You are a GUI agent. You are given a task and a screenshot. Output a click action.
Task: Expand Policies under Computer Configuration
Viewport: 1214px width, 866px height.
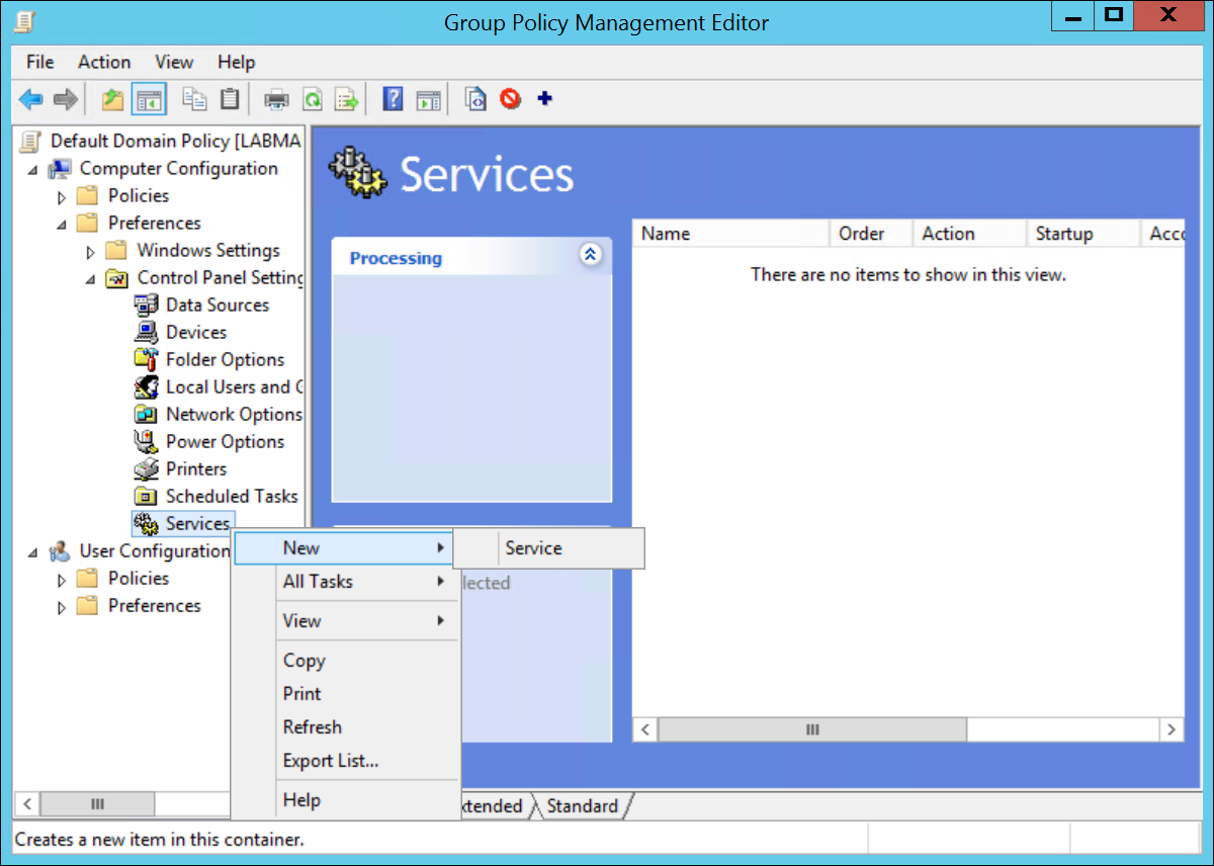62,197
